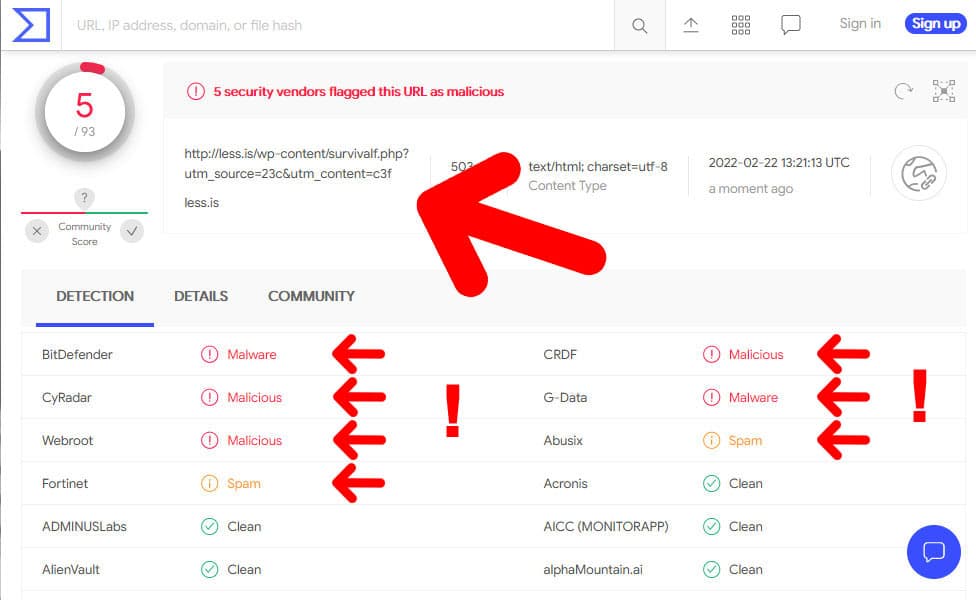The height and width of the screenshot is (600, 976).
Task: Click the globe link icon for the URL
Action: coord(919,173)
